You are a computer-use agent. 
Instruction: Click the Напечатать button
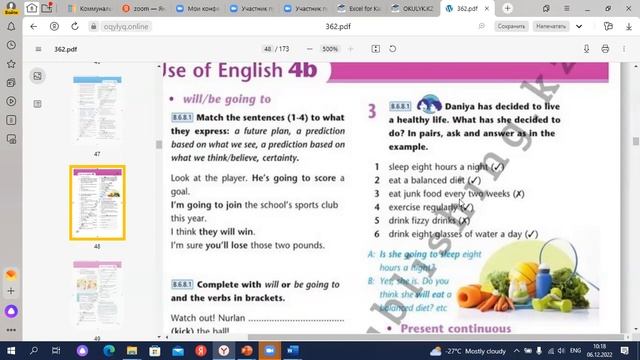(x=551, y=27)
